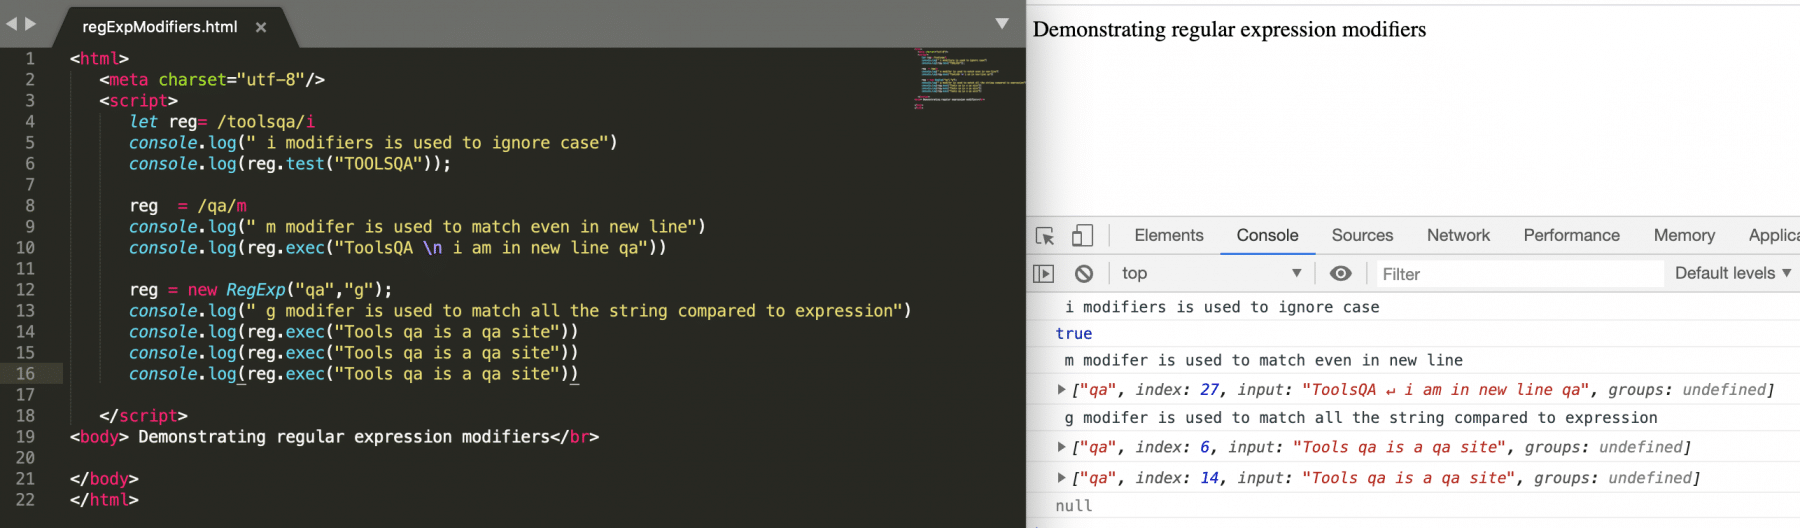This screenshot has height=528, width=1800.
Task: Click the 'true' console output
Action: coord(1074,334)
